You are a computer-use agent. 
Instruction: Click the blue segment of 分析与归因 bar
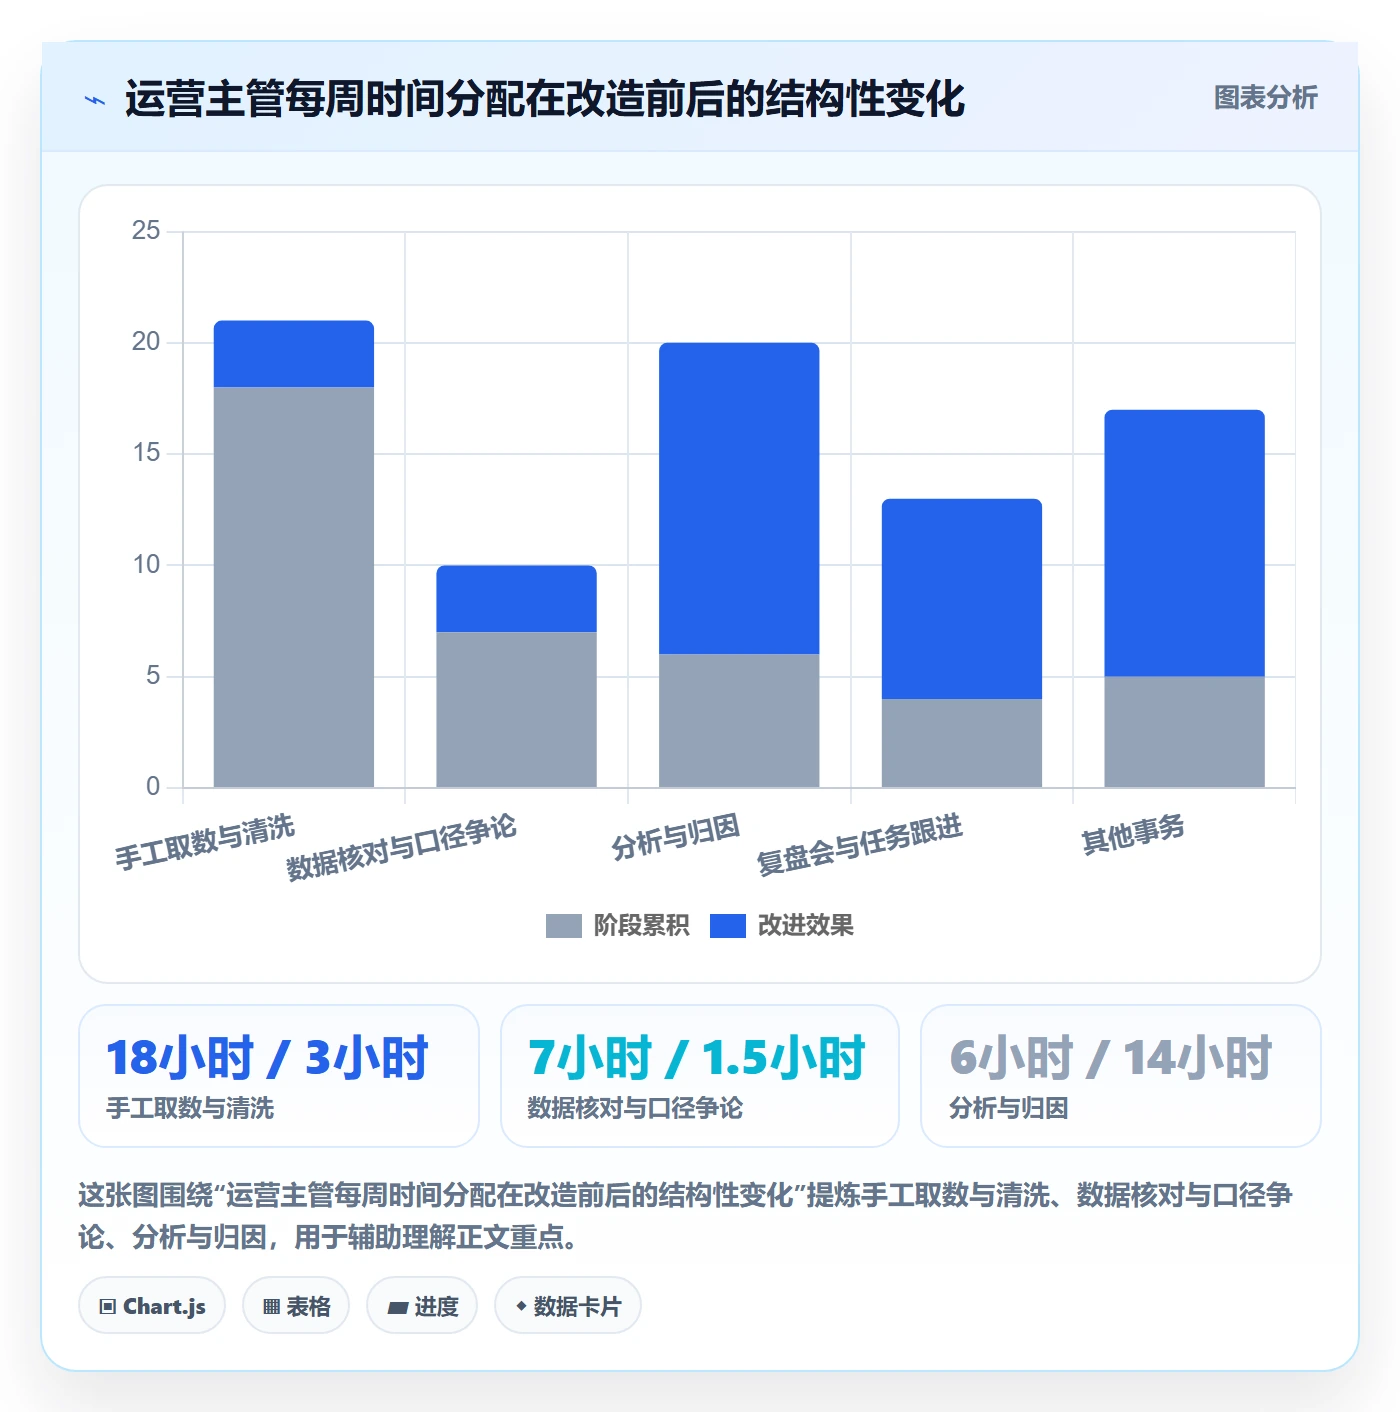[739, 498]
